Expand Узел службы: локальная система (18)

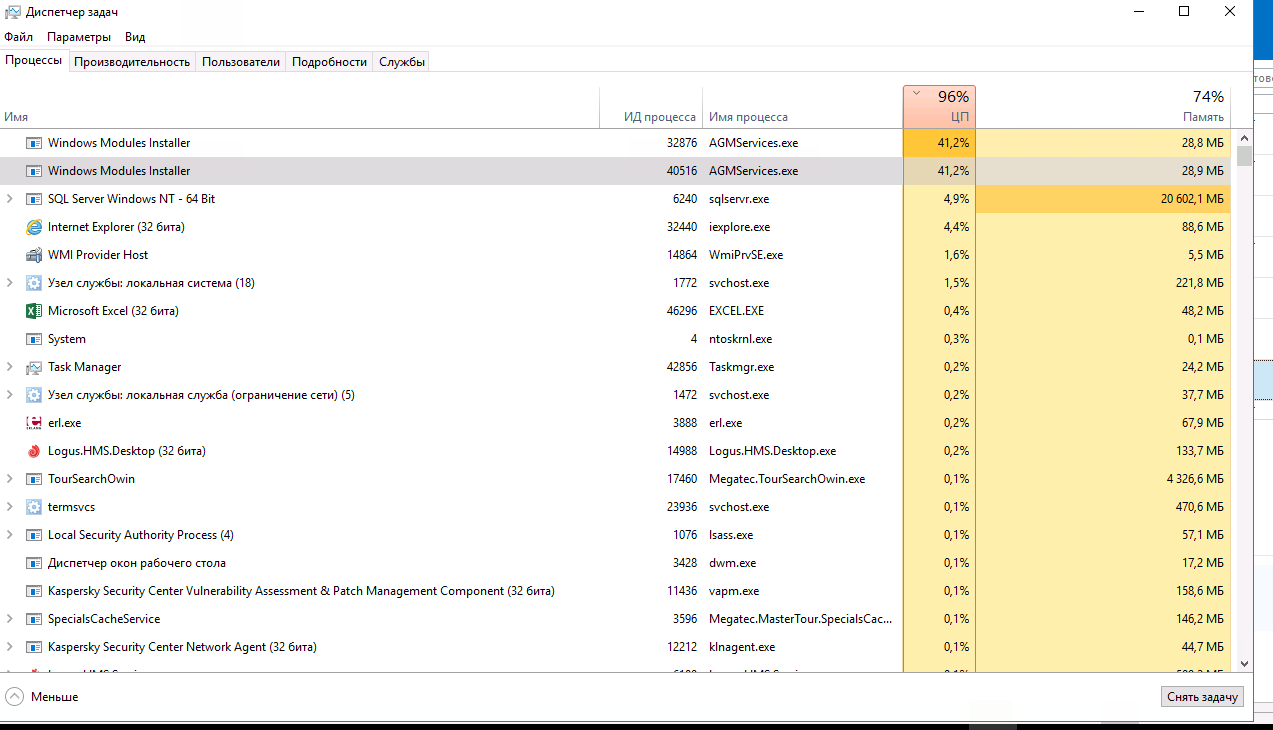click(x=10, y=283)
